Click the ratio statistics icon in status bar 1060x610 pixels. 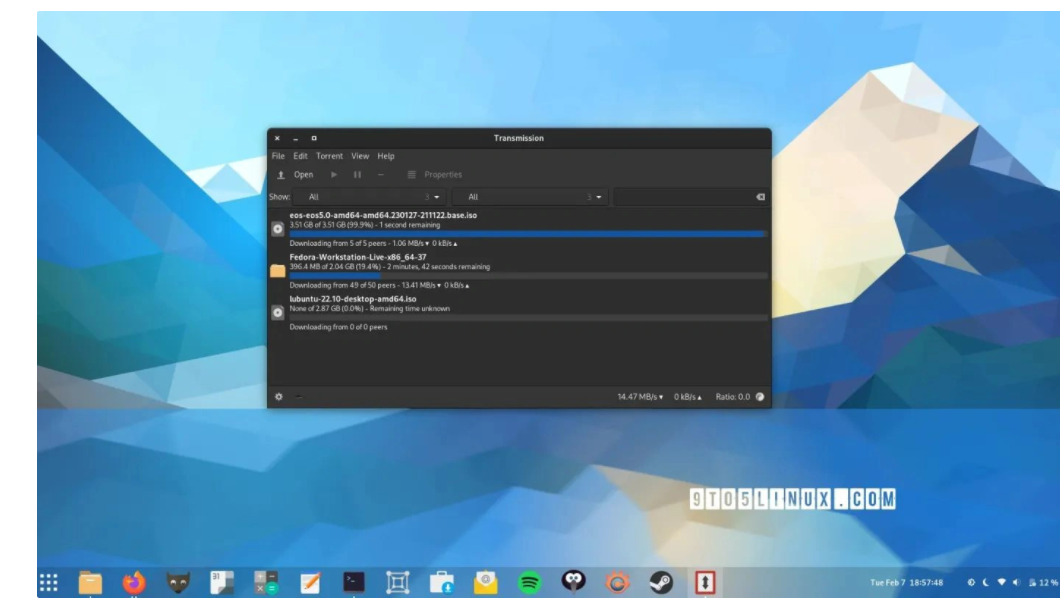click(760, 397)
